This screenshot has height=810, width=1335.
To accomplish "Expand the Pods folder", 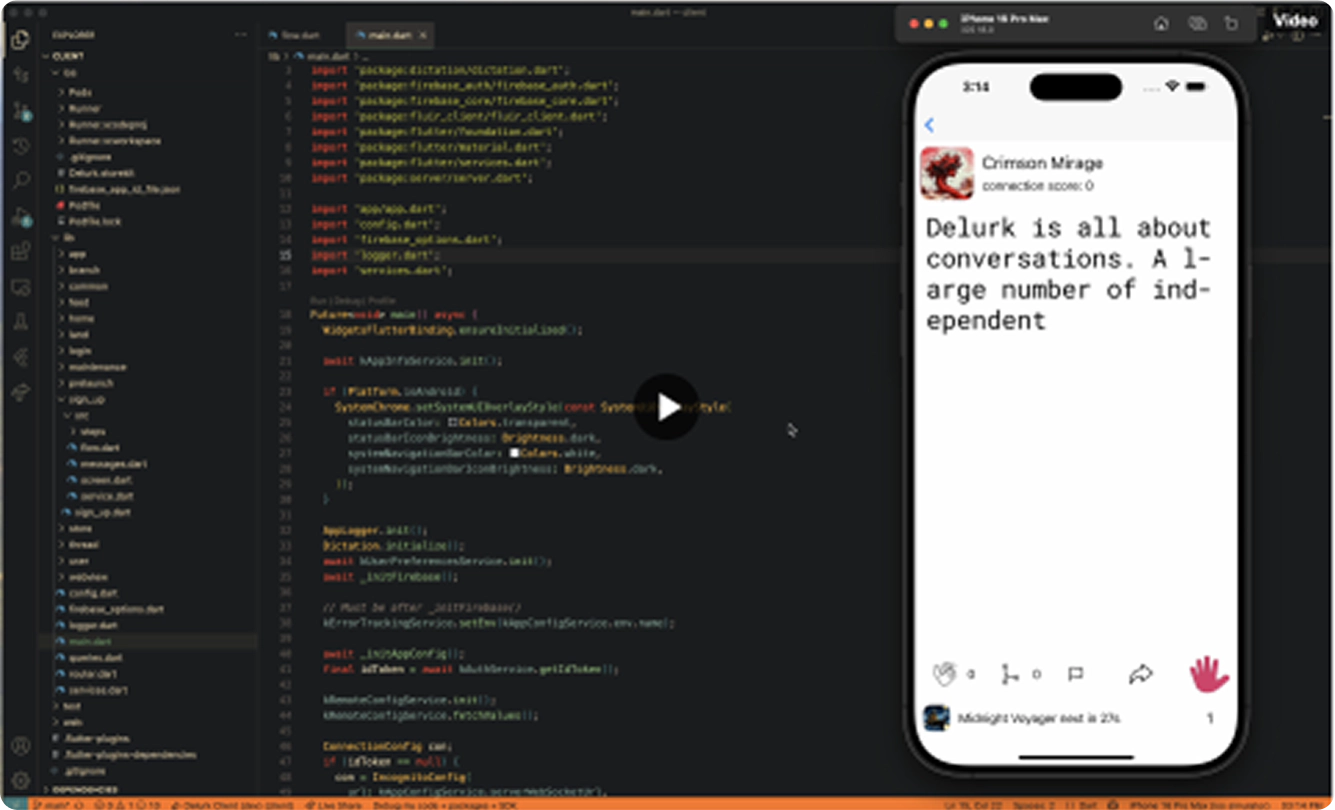I will pos(81,92).
